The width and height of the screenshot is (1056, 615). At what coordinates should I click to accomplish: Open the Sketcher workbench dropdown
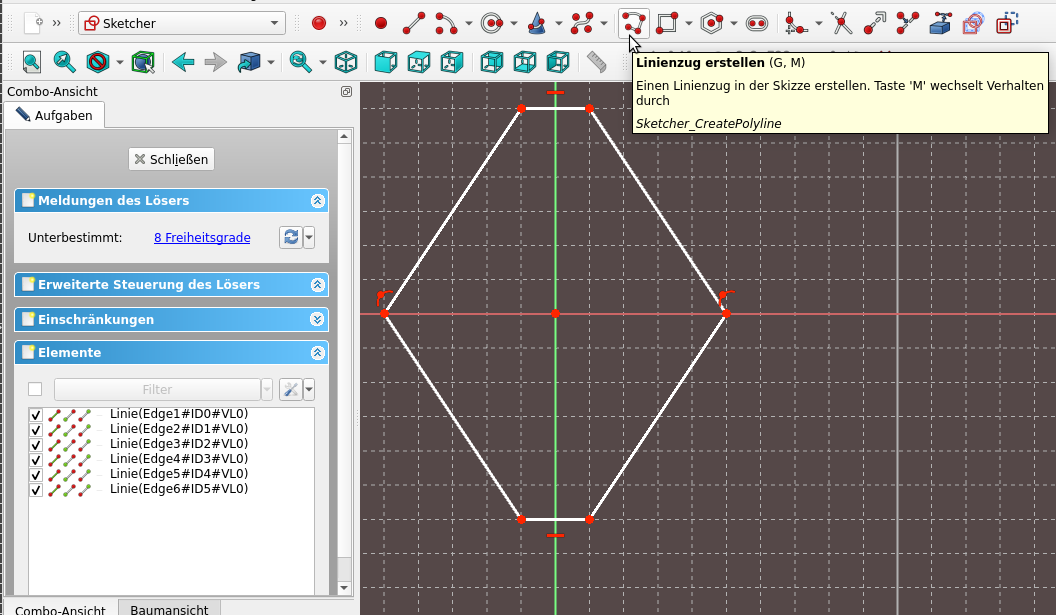181,23
